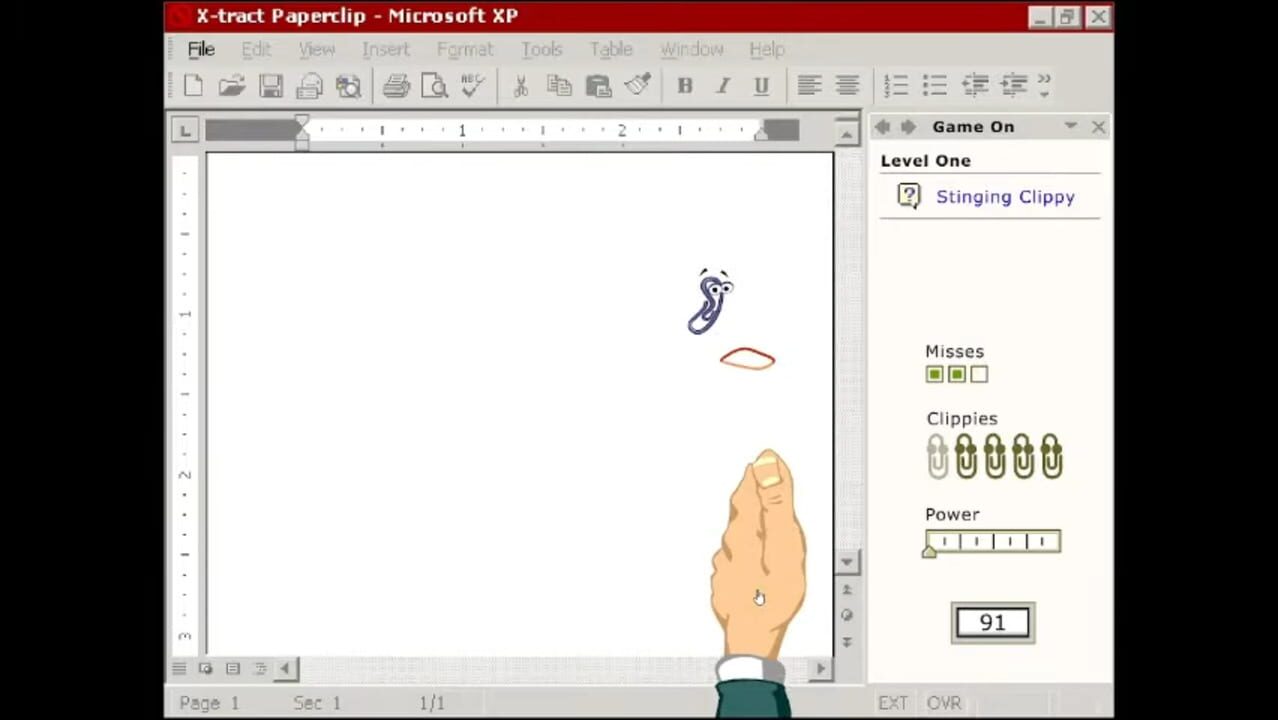Apply Format Painter
This screenshot has height=720, width=1278.
(637, 86)
